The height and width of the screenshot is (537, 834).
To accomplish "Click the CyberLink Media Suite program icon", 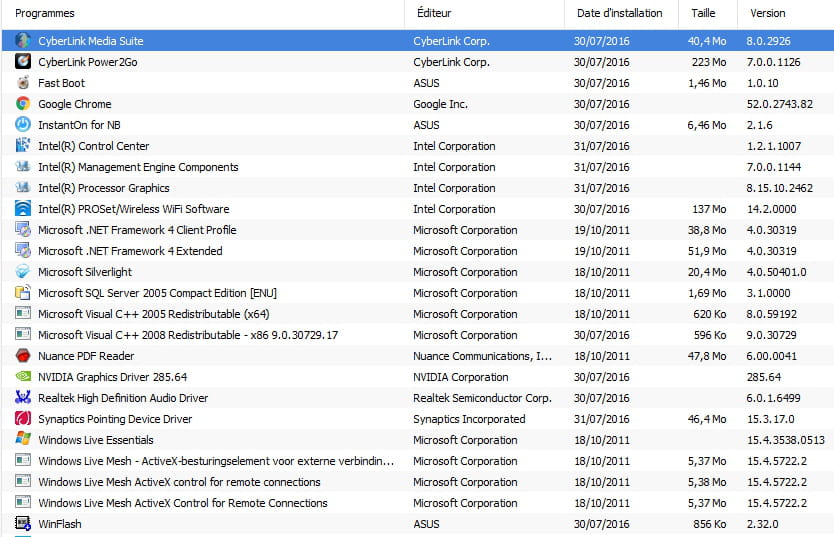I will (22, 40).
